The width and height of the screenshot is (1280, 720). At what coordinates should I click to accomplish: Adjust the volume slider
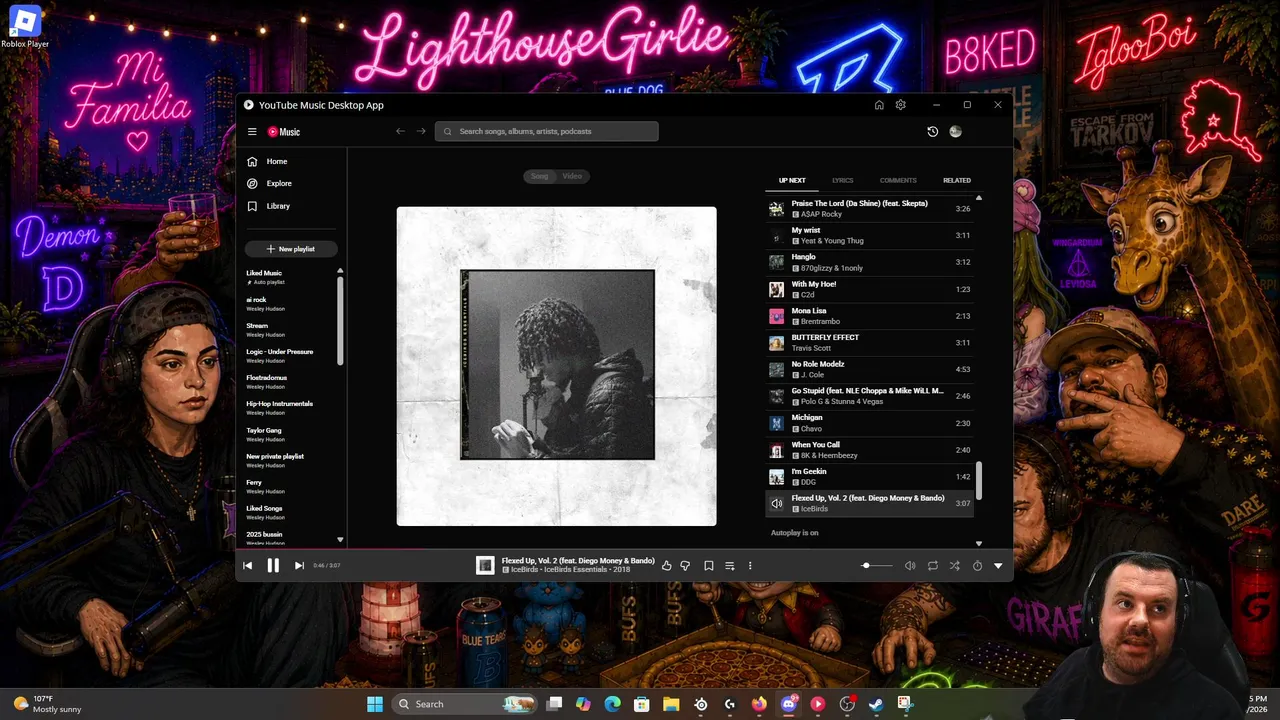pyautogui.click(x=877, y=566)
